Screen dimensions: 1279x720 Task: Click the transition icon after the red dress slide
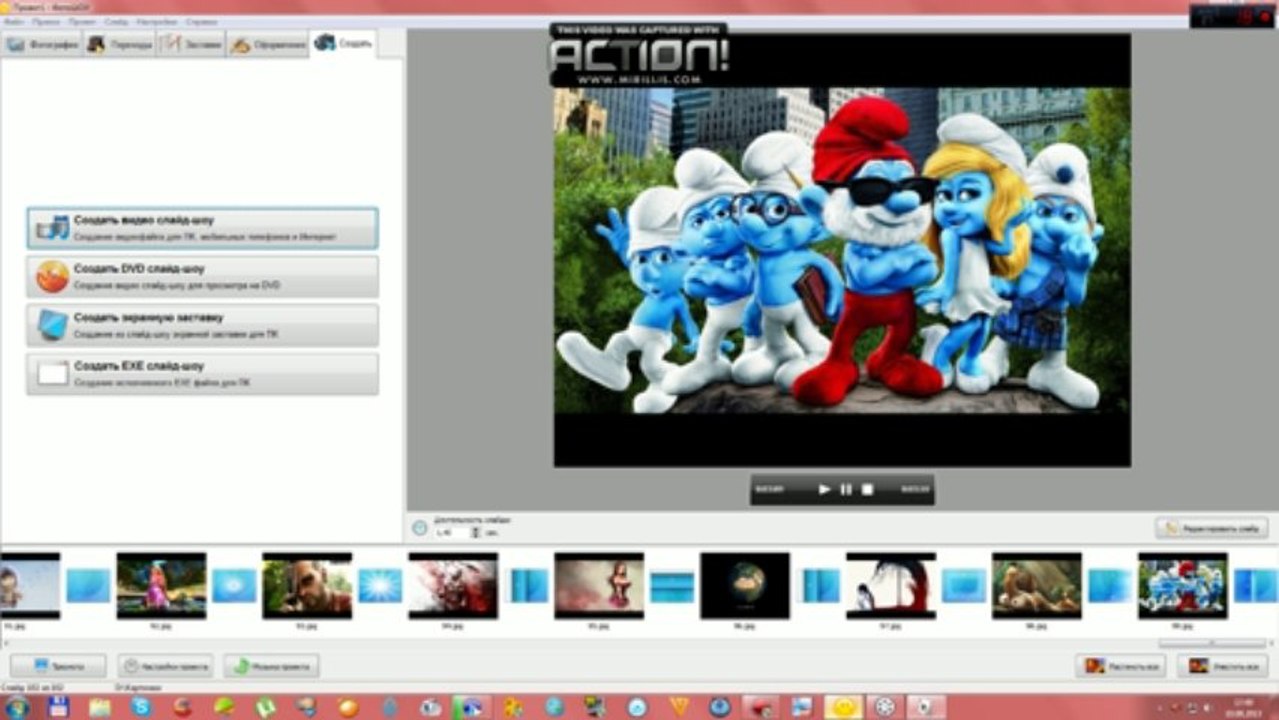(672, 586)
